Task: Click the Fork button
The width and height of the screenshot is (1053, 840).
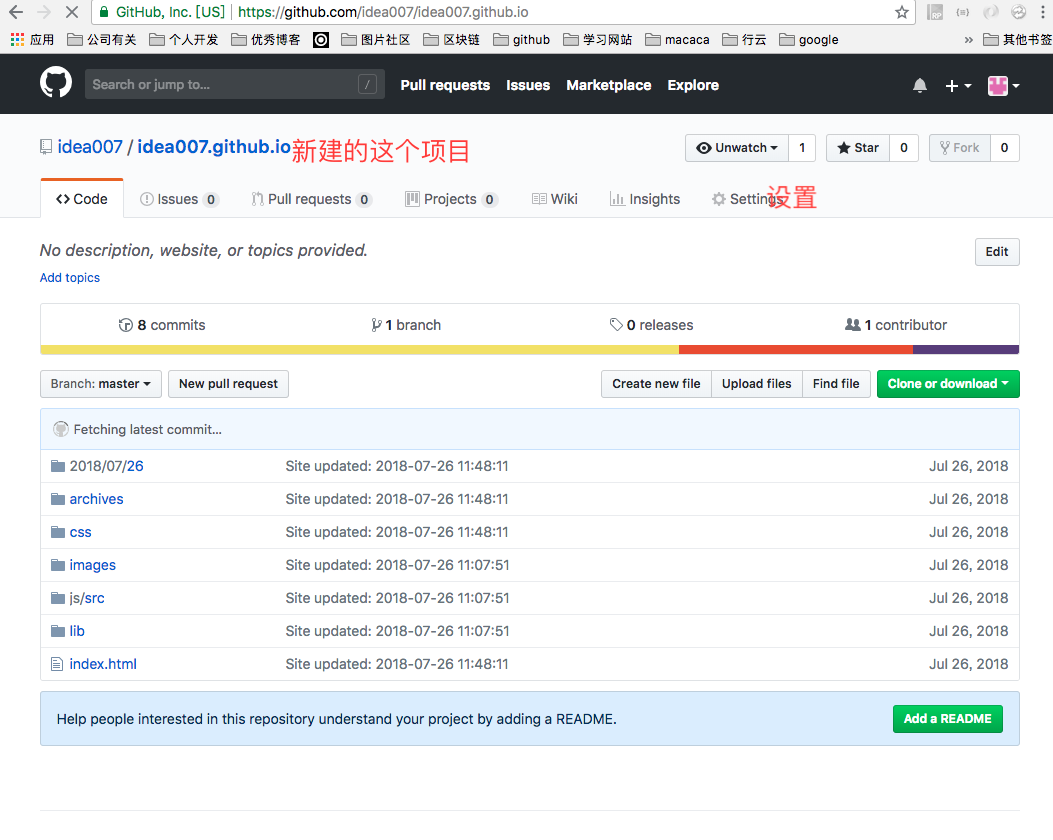Action: click(x=960, y=148)
